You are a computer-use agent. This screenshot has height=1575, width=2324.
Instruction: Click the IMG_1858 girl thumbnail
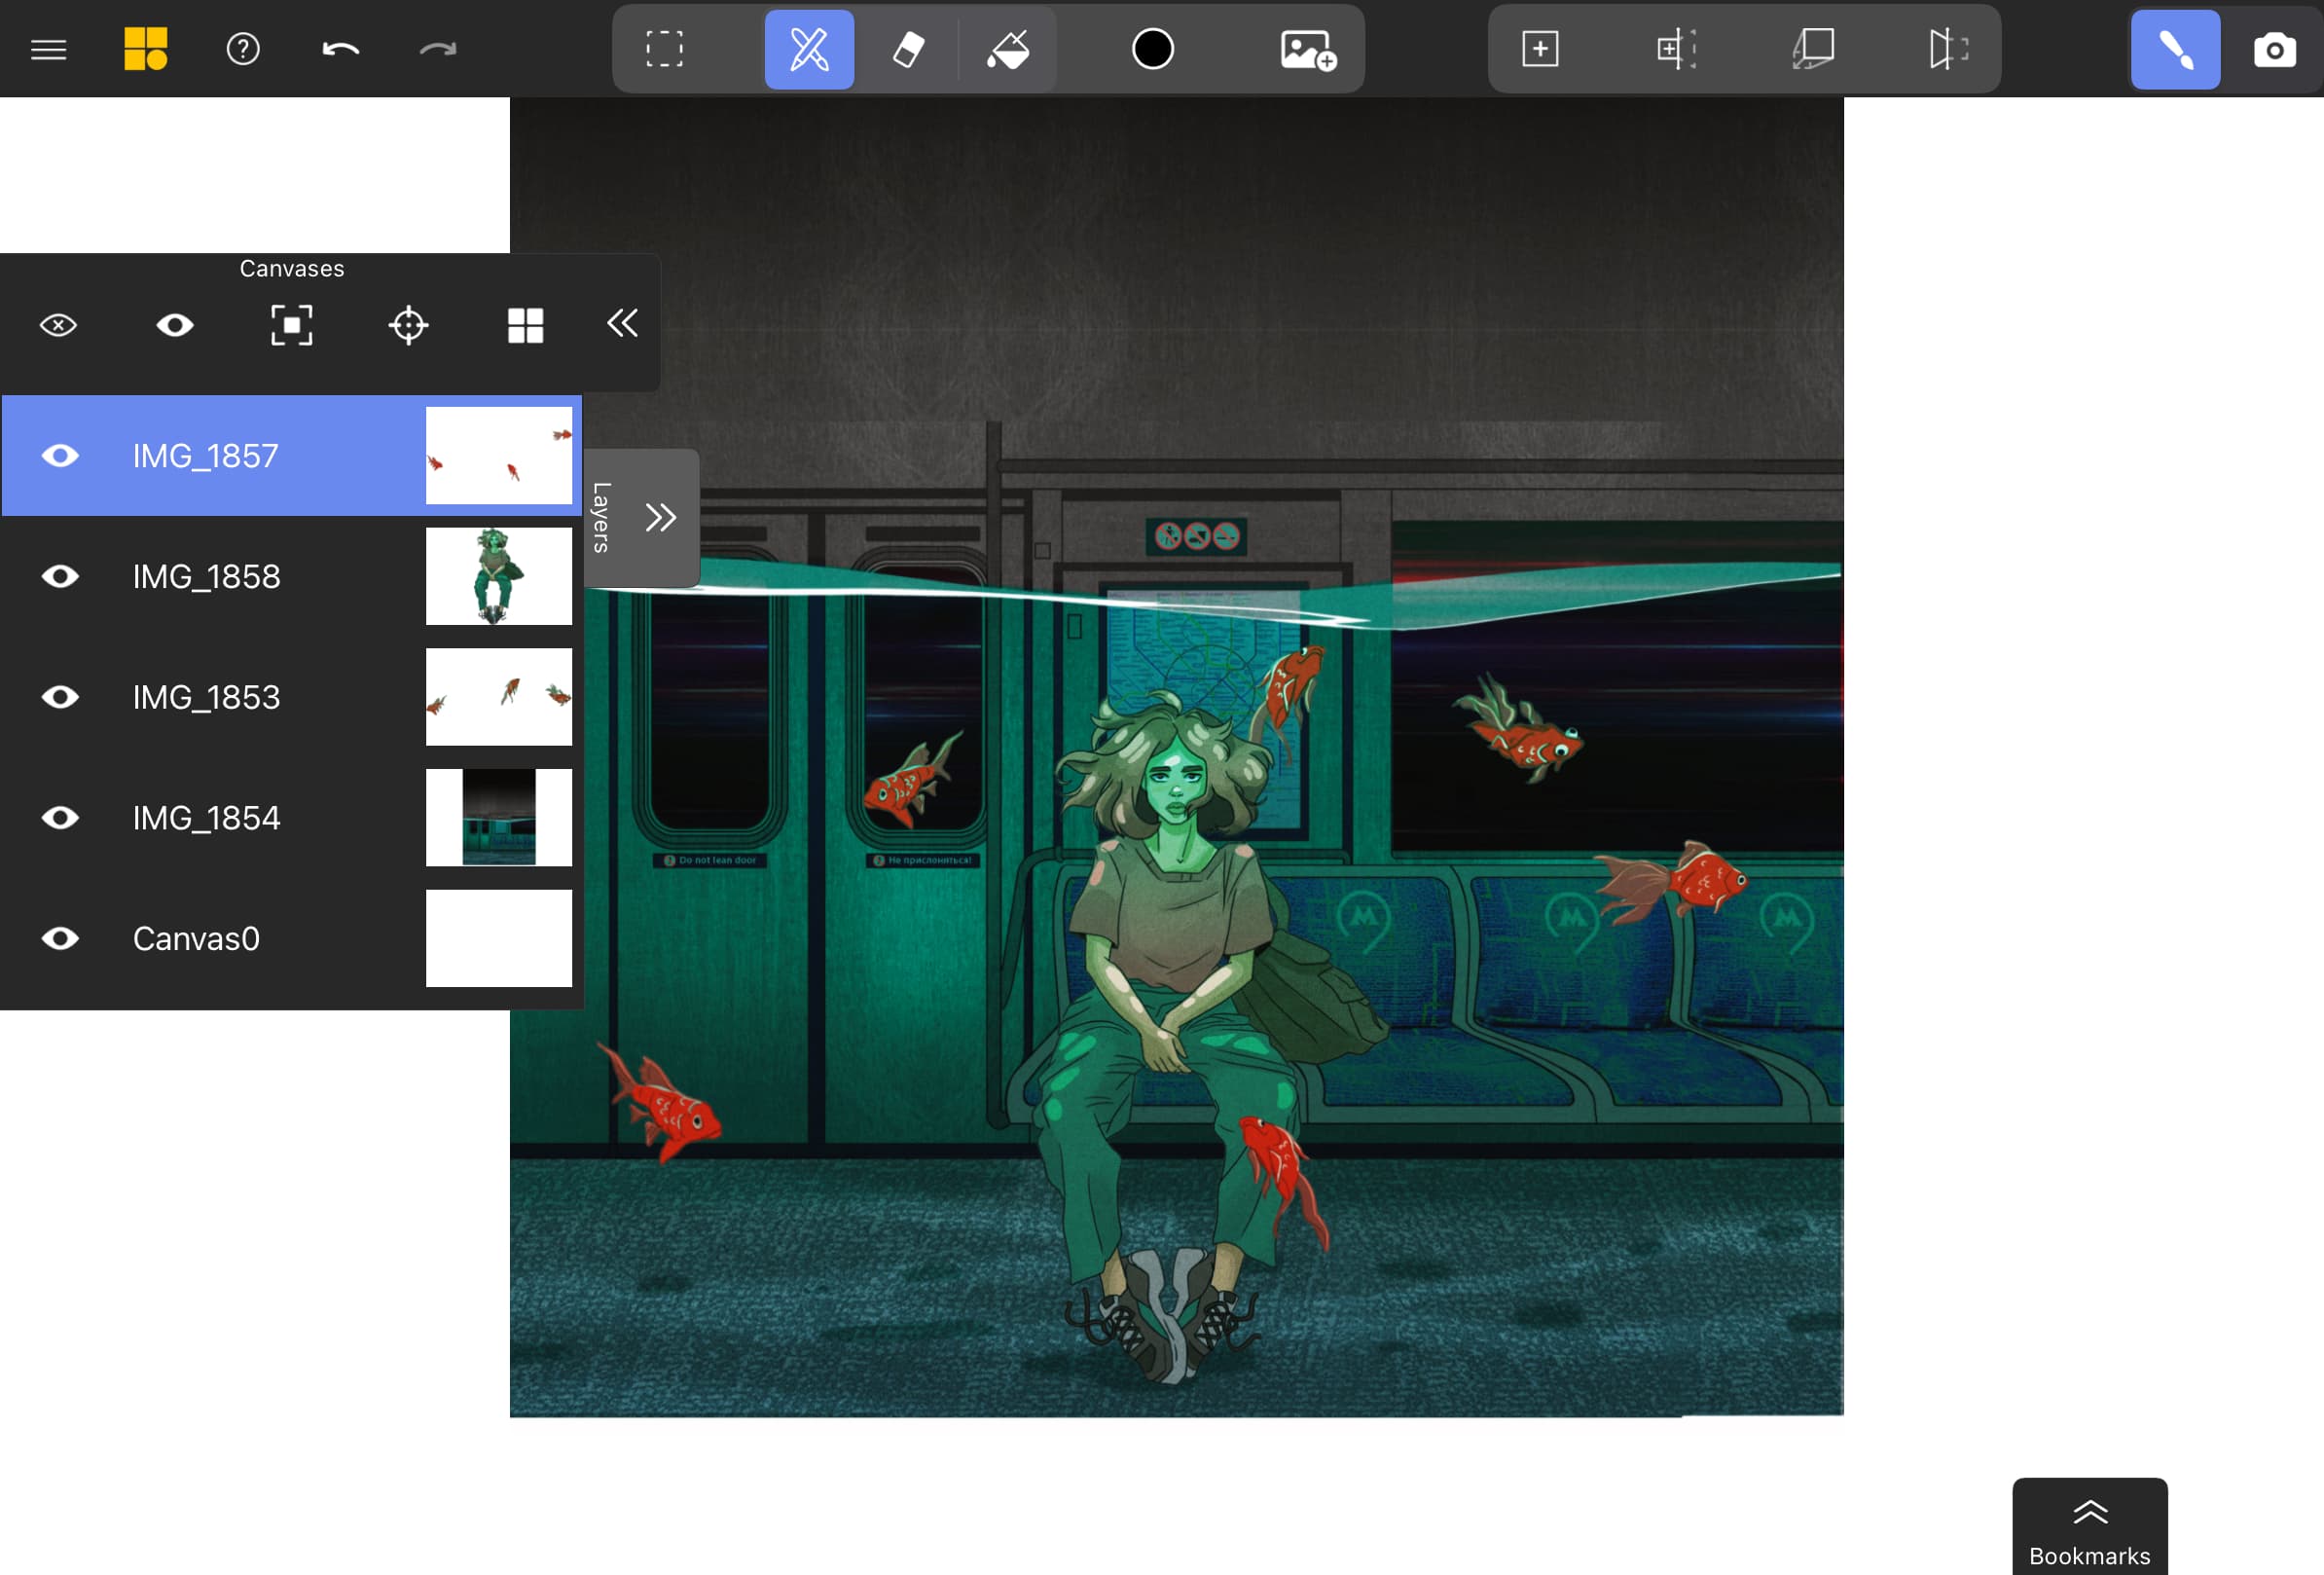499,576
